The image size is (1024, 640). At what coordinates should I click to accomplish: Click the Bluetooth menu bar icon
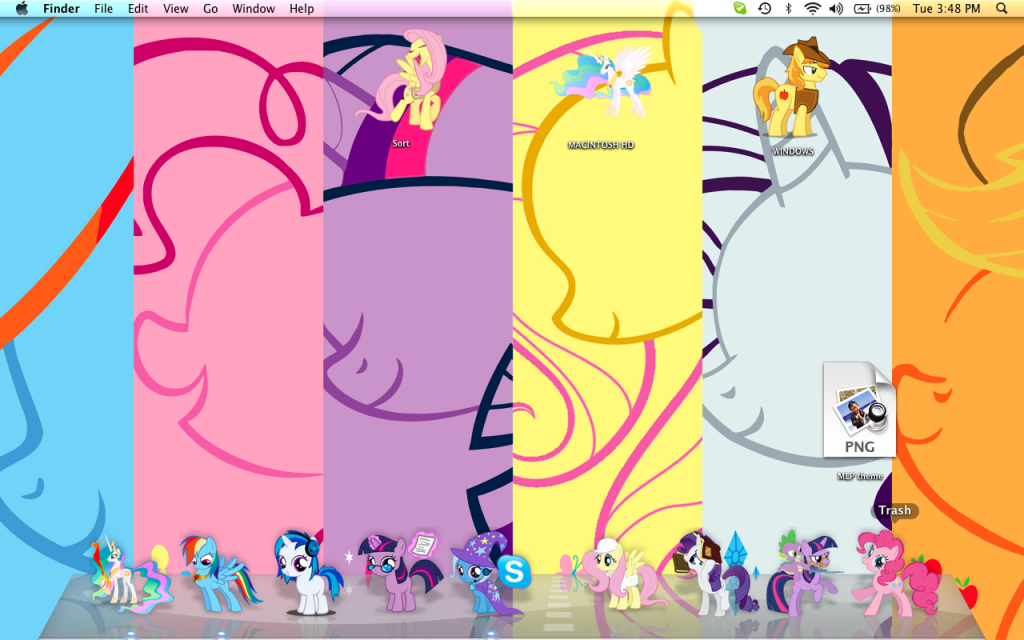(788, 8)
